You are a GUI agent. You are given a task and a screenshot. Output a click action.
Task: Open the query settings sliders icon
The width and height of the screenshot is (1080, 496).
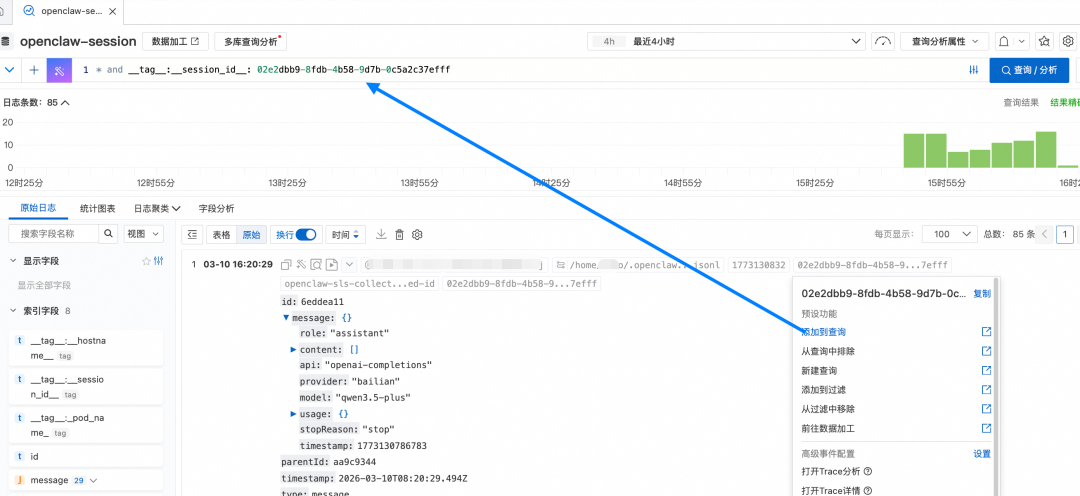coord(973,70)
